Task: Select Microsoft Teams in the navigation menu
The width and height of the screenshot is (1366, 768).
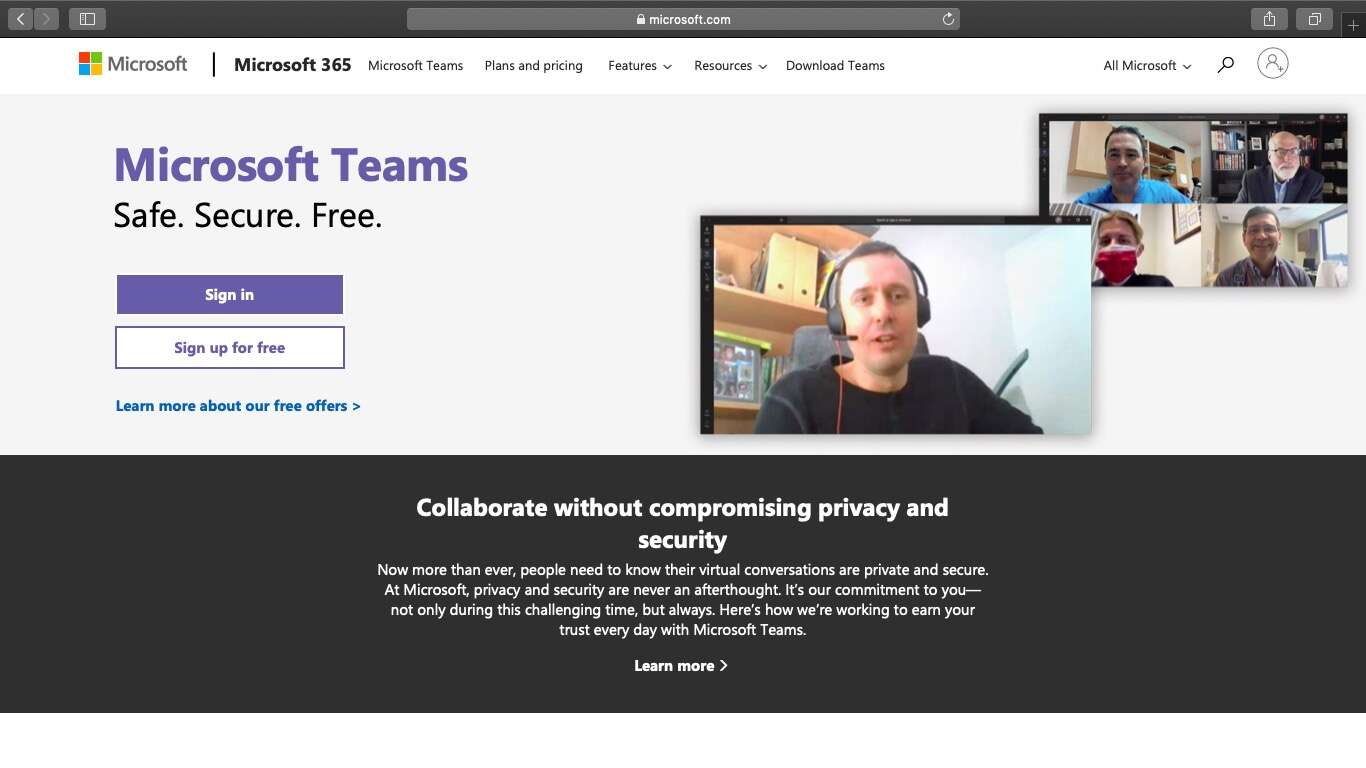Action: [415, 65]
